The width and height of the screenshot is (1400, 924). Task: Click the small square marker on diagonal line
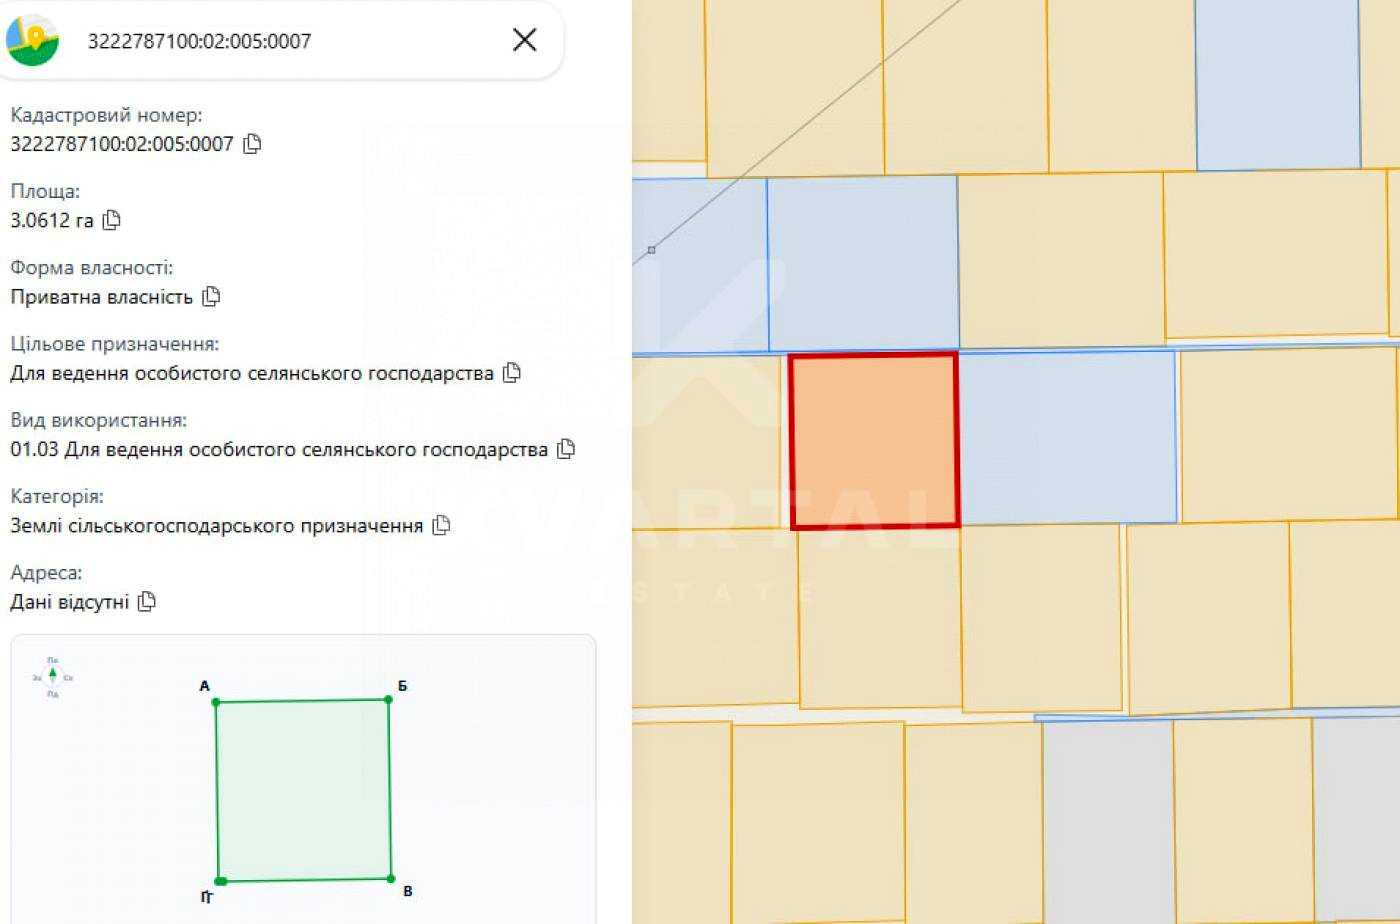(x=651, y=250)
